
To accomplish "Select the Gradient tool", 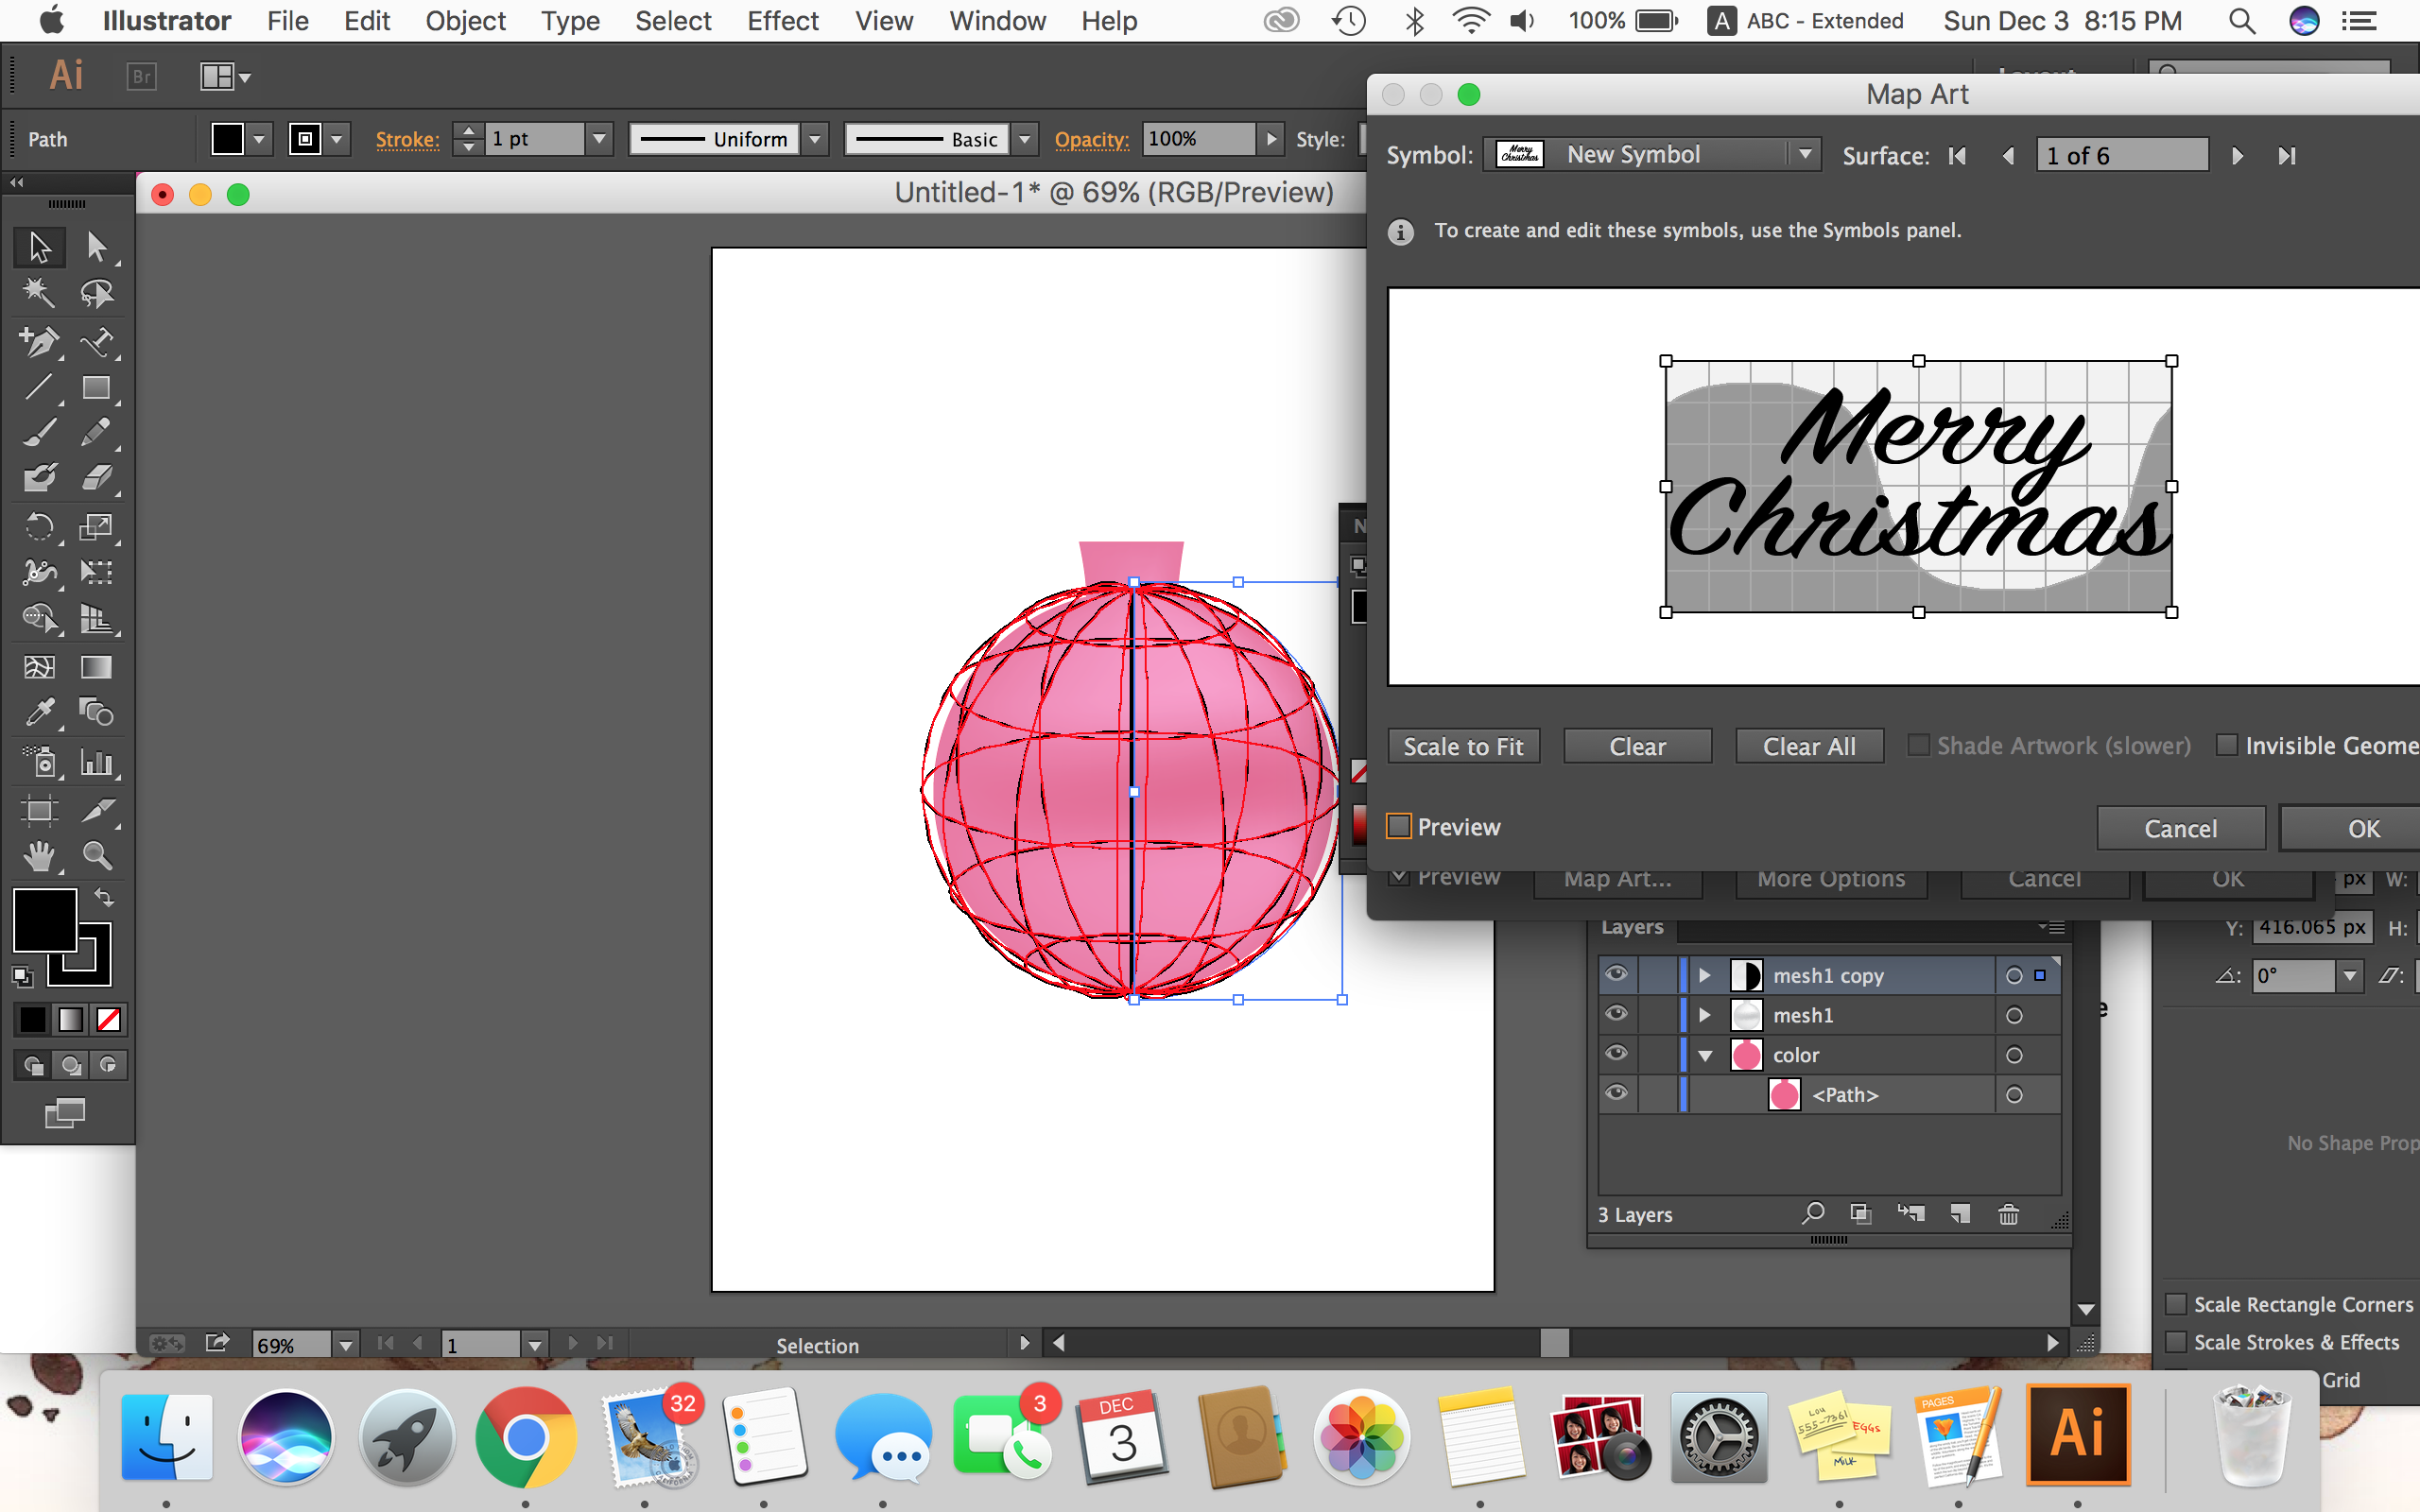I will [x=96, y=667].
